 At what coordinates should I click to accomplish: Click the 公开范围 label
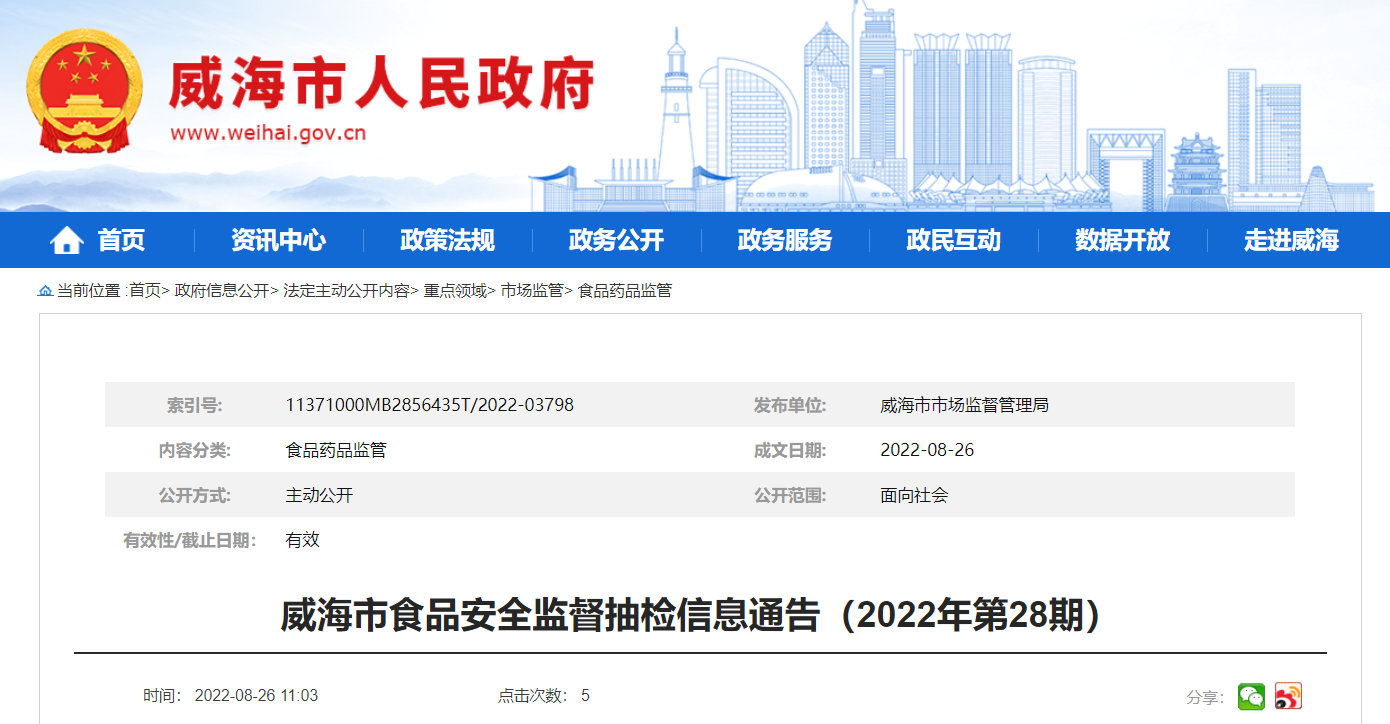click(x=790, y=495)
